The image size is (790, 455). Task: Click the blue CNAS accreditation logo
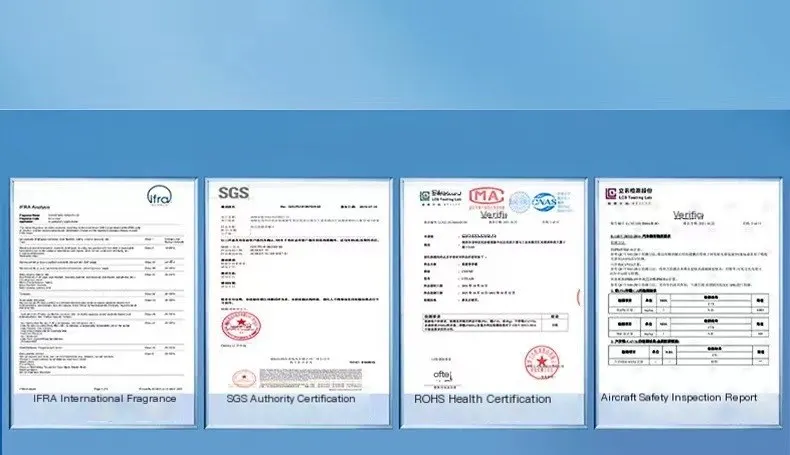(x=544, y=202)
